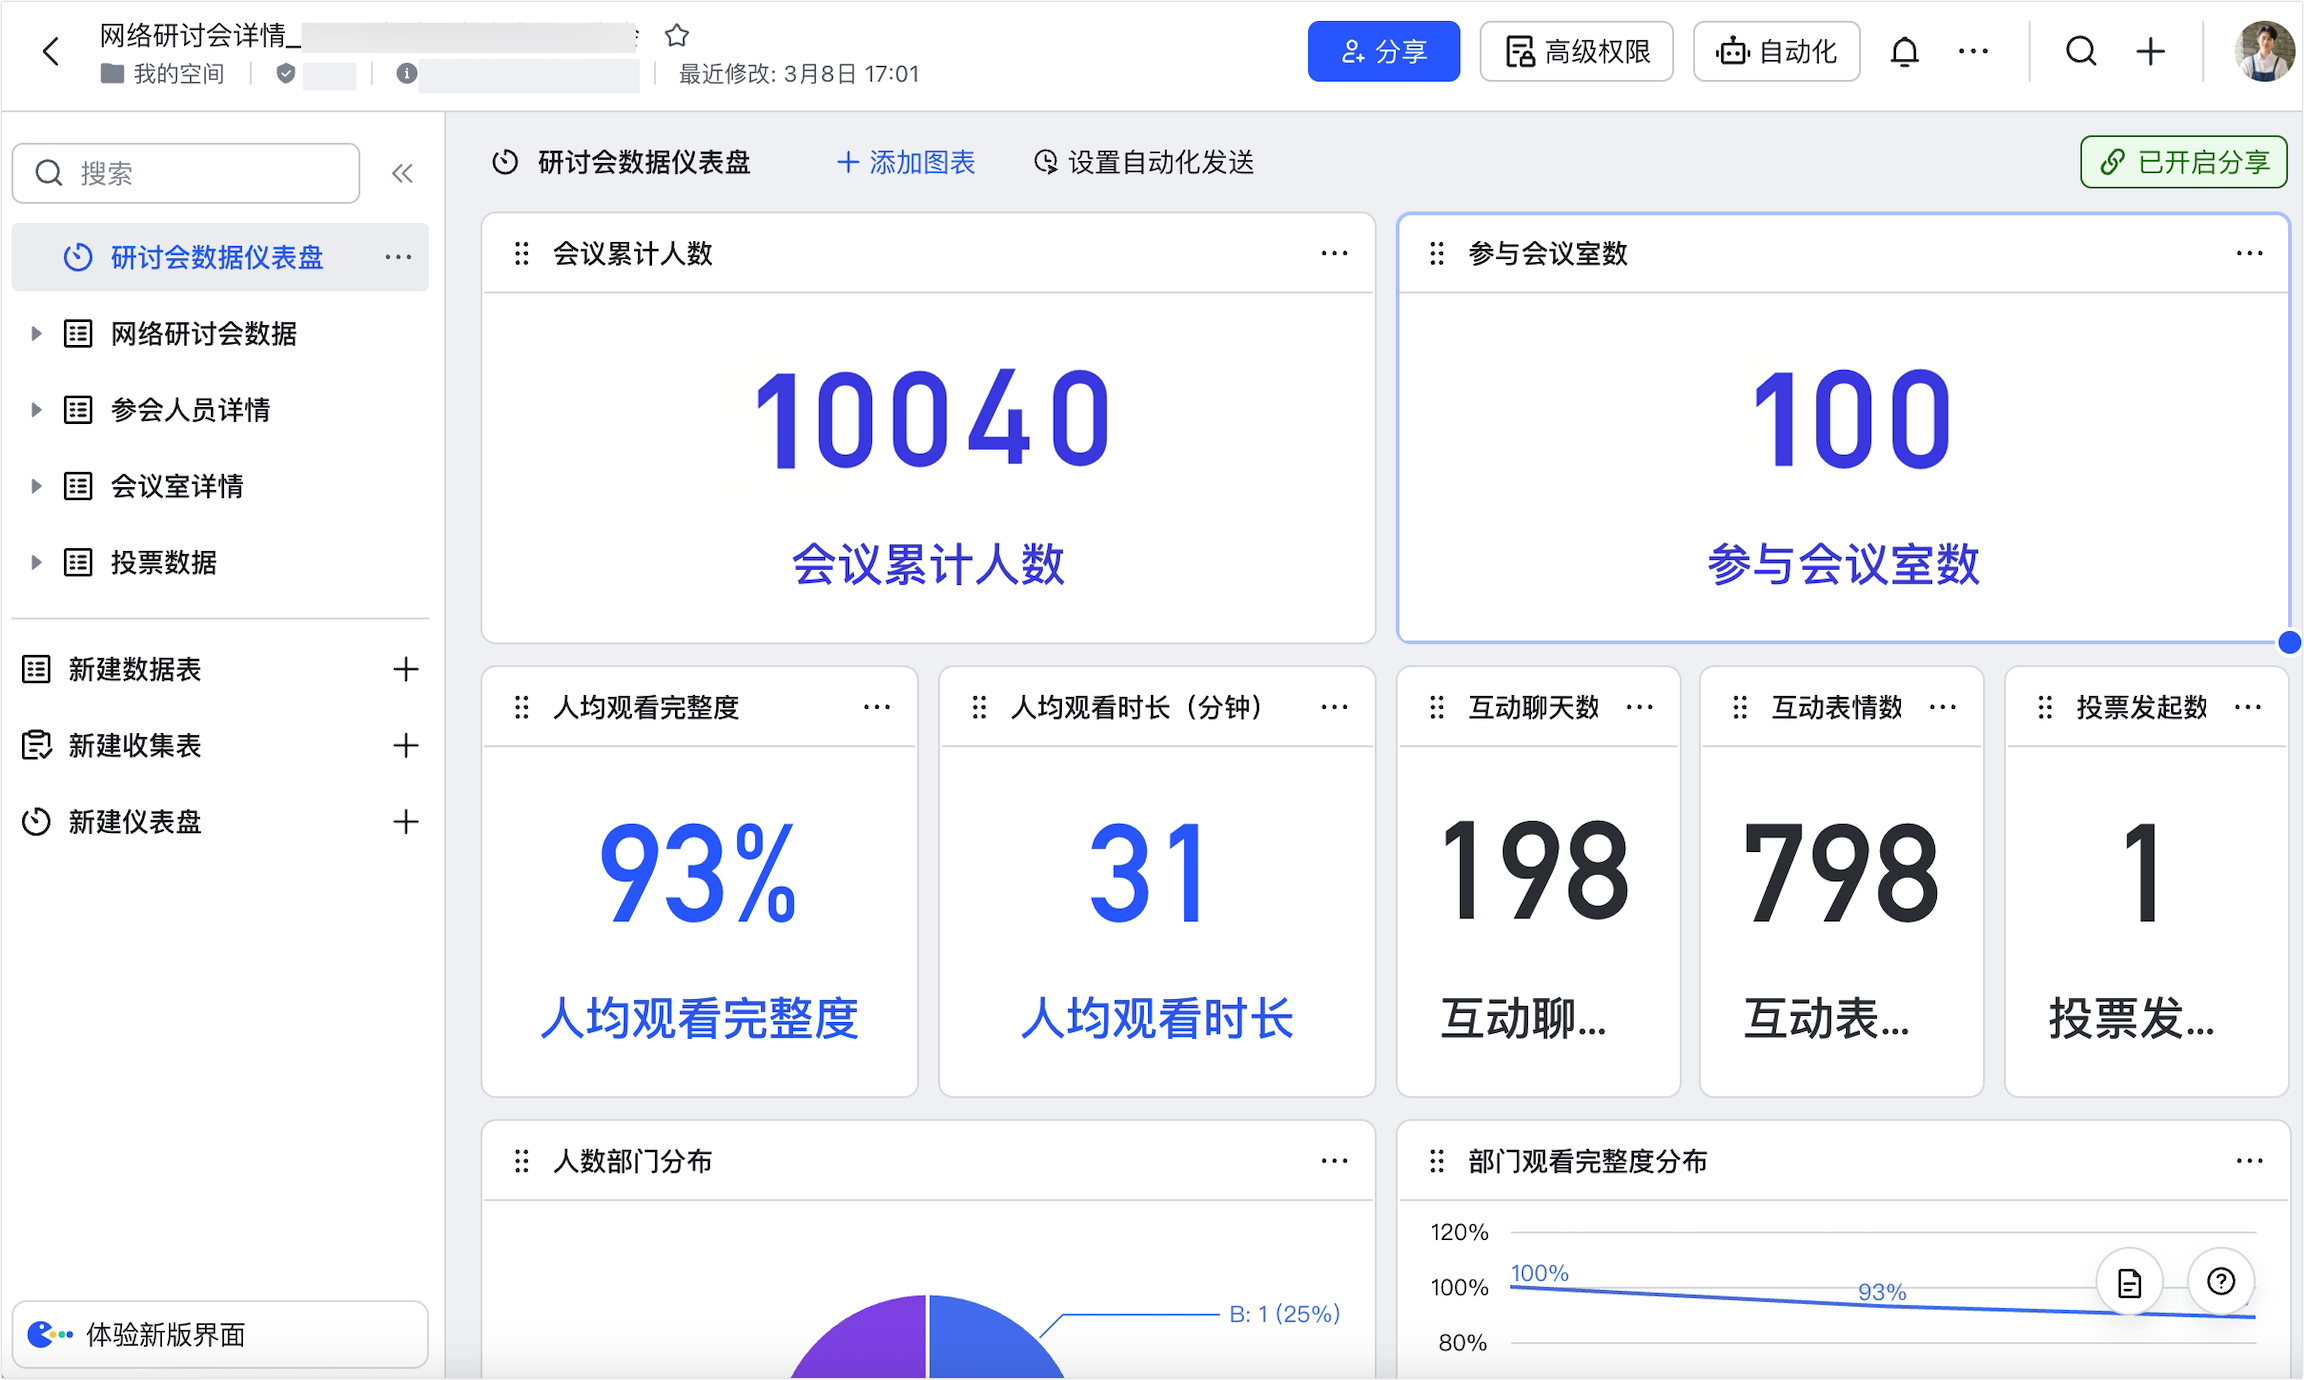Viewport: 2304px width, 1380px height.
Task: Grab drag handle of 互动聊天数 card
Action: coord(1437,707)
